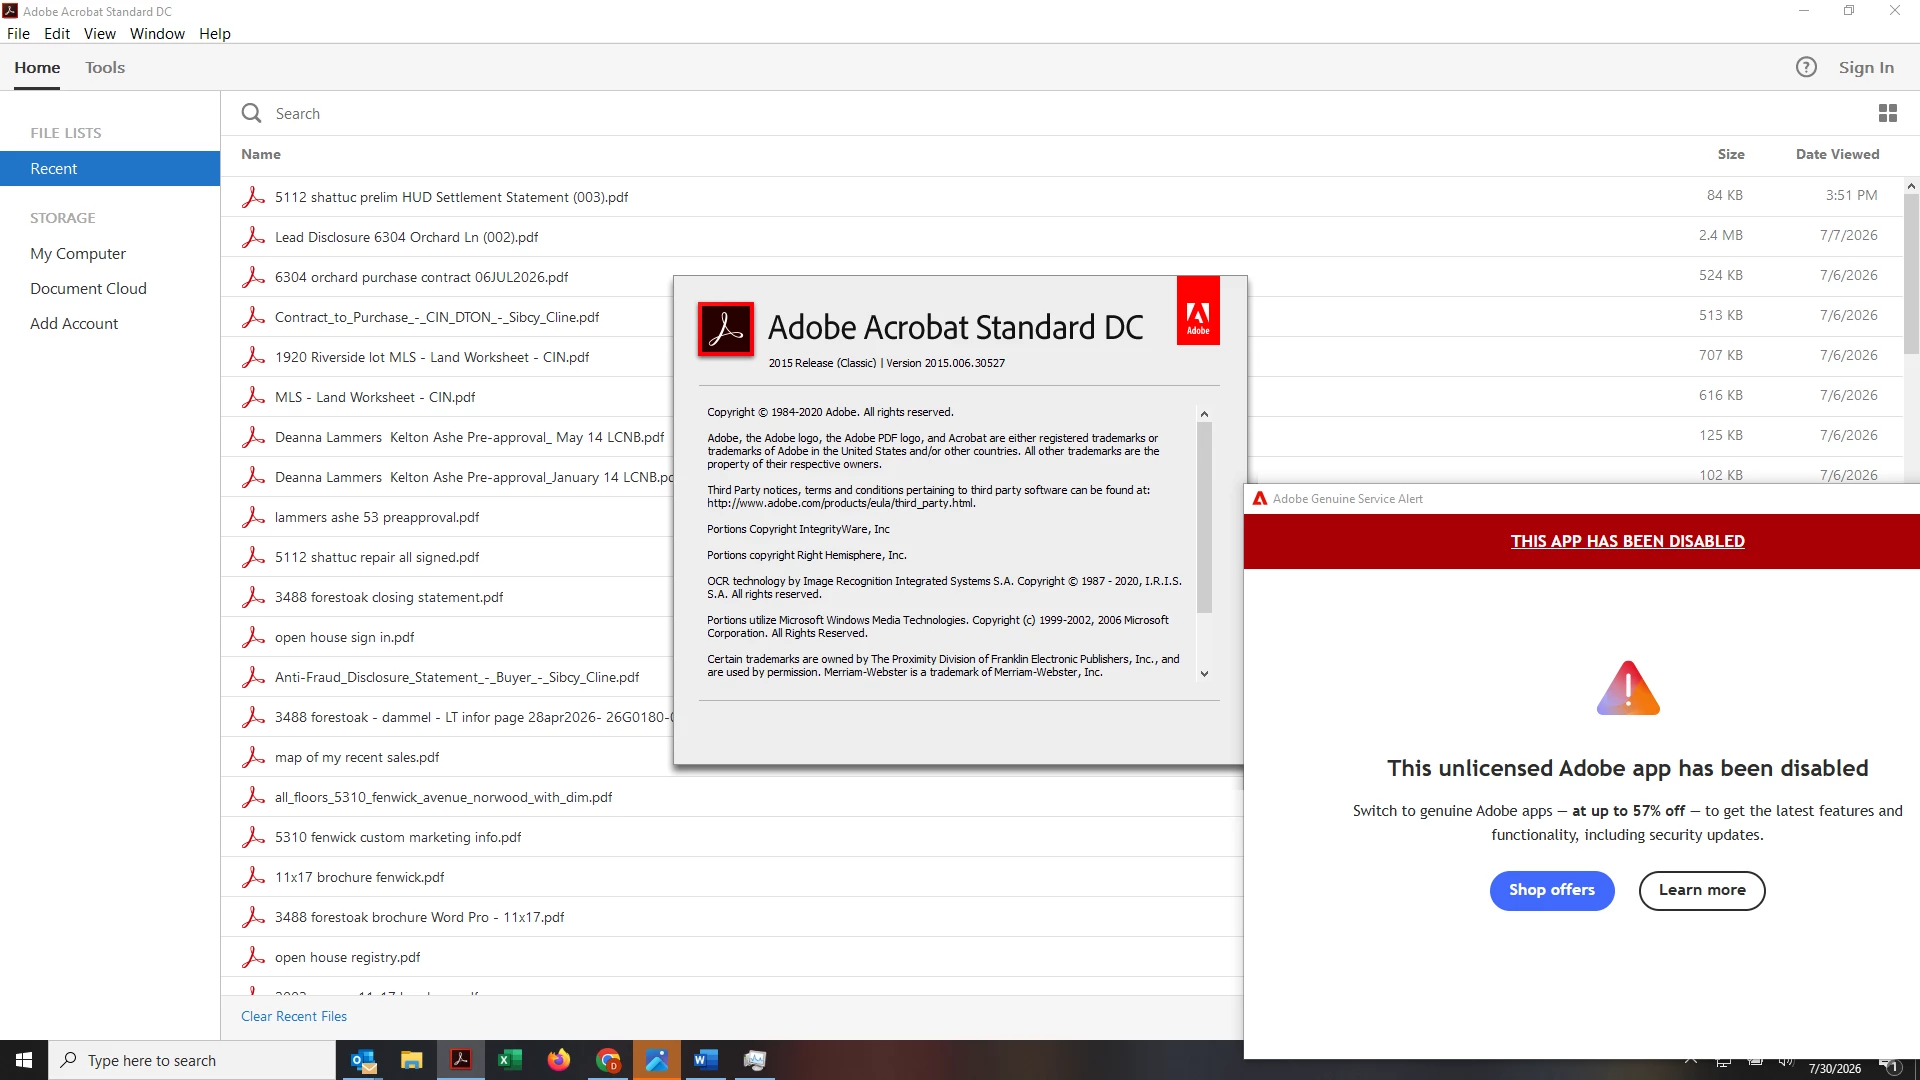Open the Help question mark icon
This screenshot has width=1920, height=1080.
pyautogui.click(x=1806, y=67)
